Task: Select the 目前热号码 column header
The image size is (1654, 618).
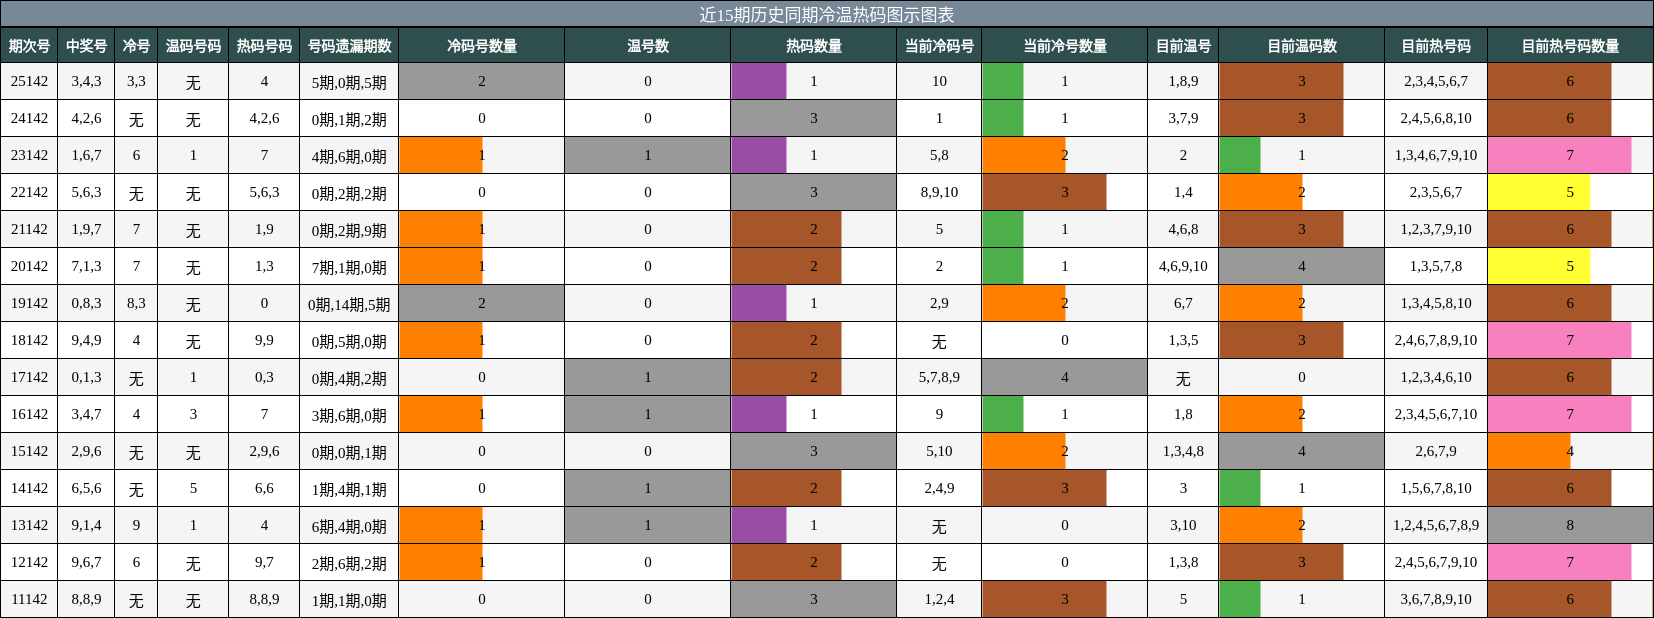Action: pyautogui.click(x=1436, y=46)
